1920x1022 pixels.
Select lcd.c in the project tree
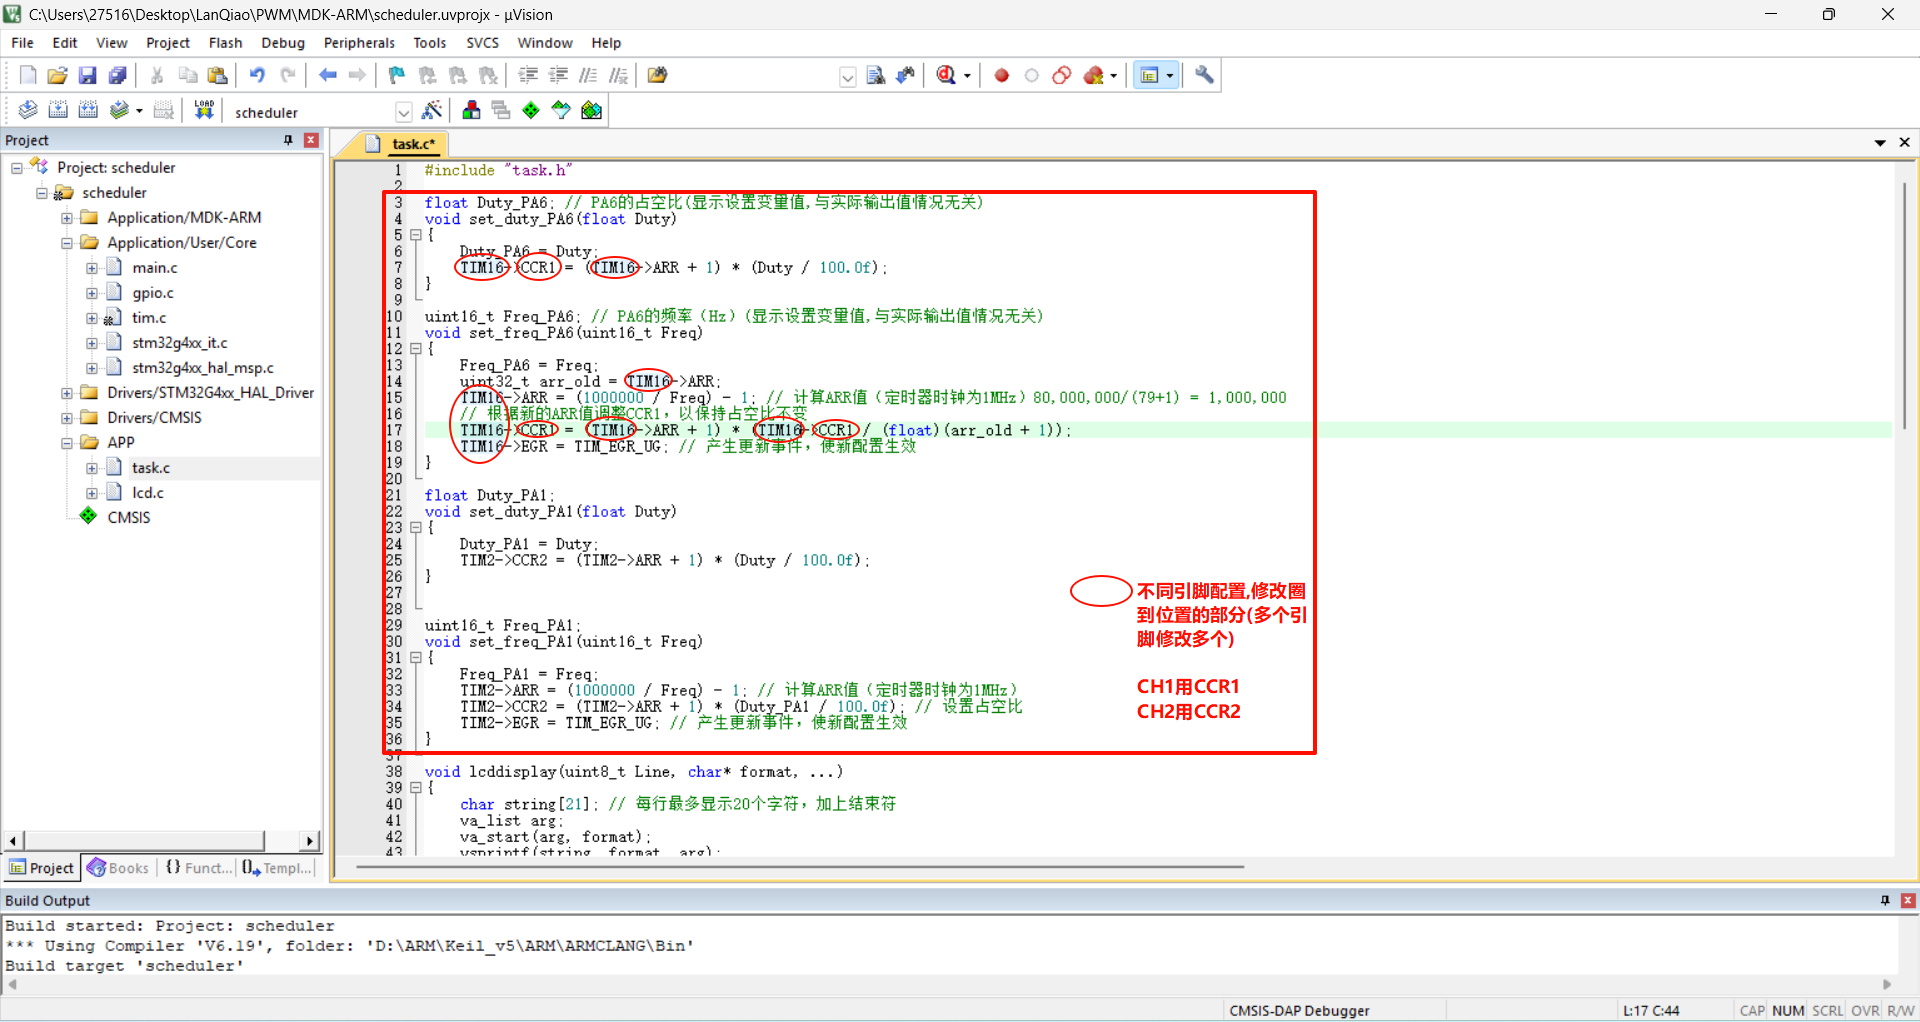pyautogui.click(x=147, y=493)
